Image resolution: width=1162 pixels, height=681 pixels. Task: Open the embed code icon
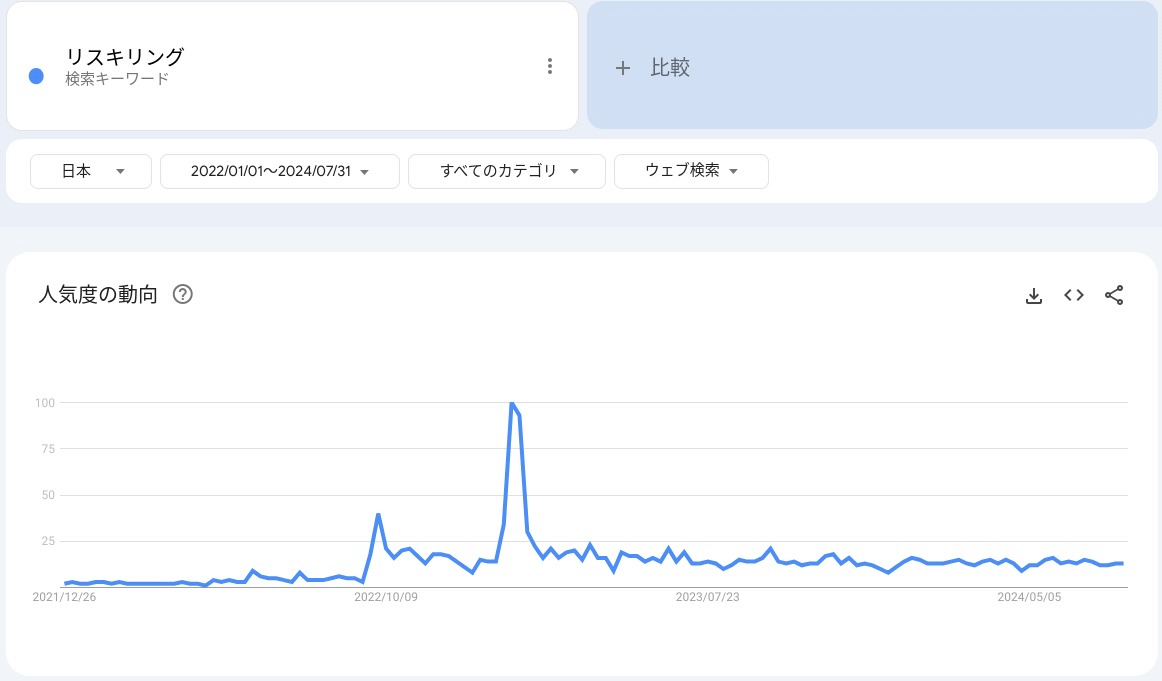1074,295
